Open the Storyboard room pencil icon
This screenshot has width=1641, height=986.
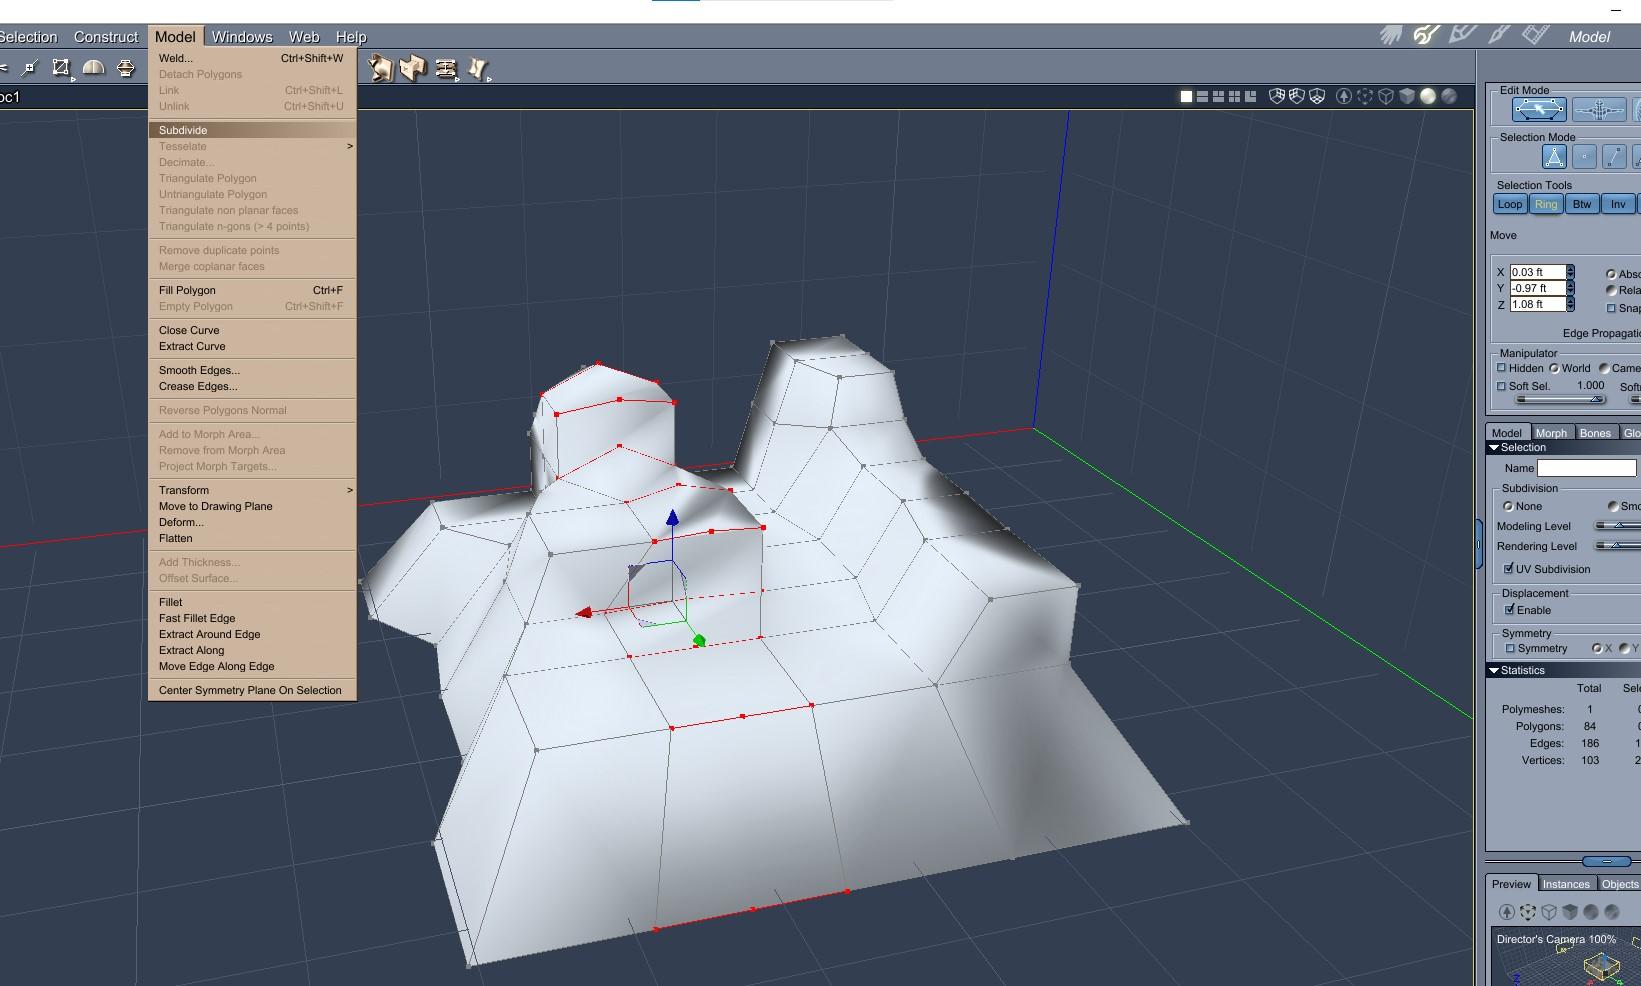[x=1462, y=36]
